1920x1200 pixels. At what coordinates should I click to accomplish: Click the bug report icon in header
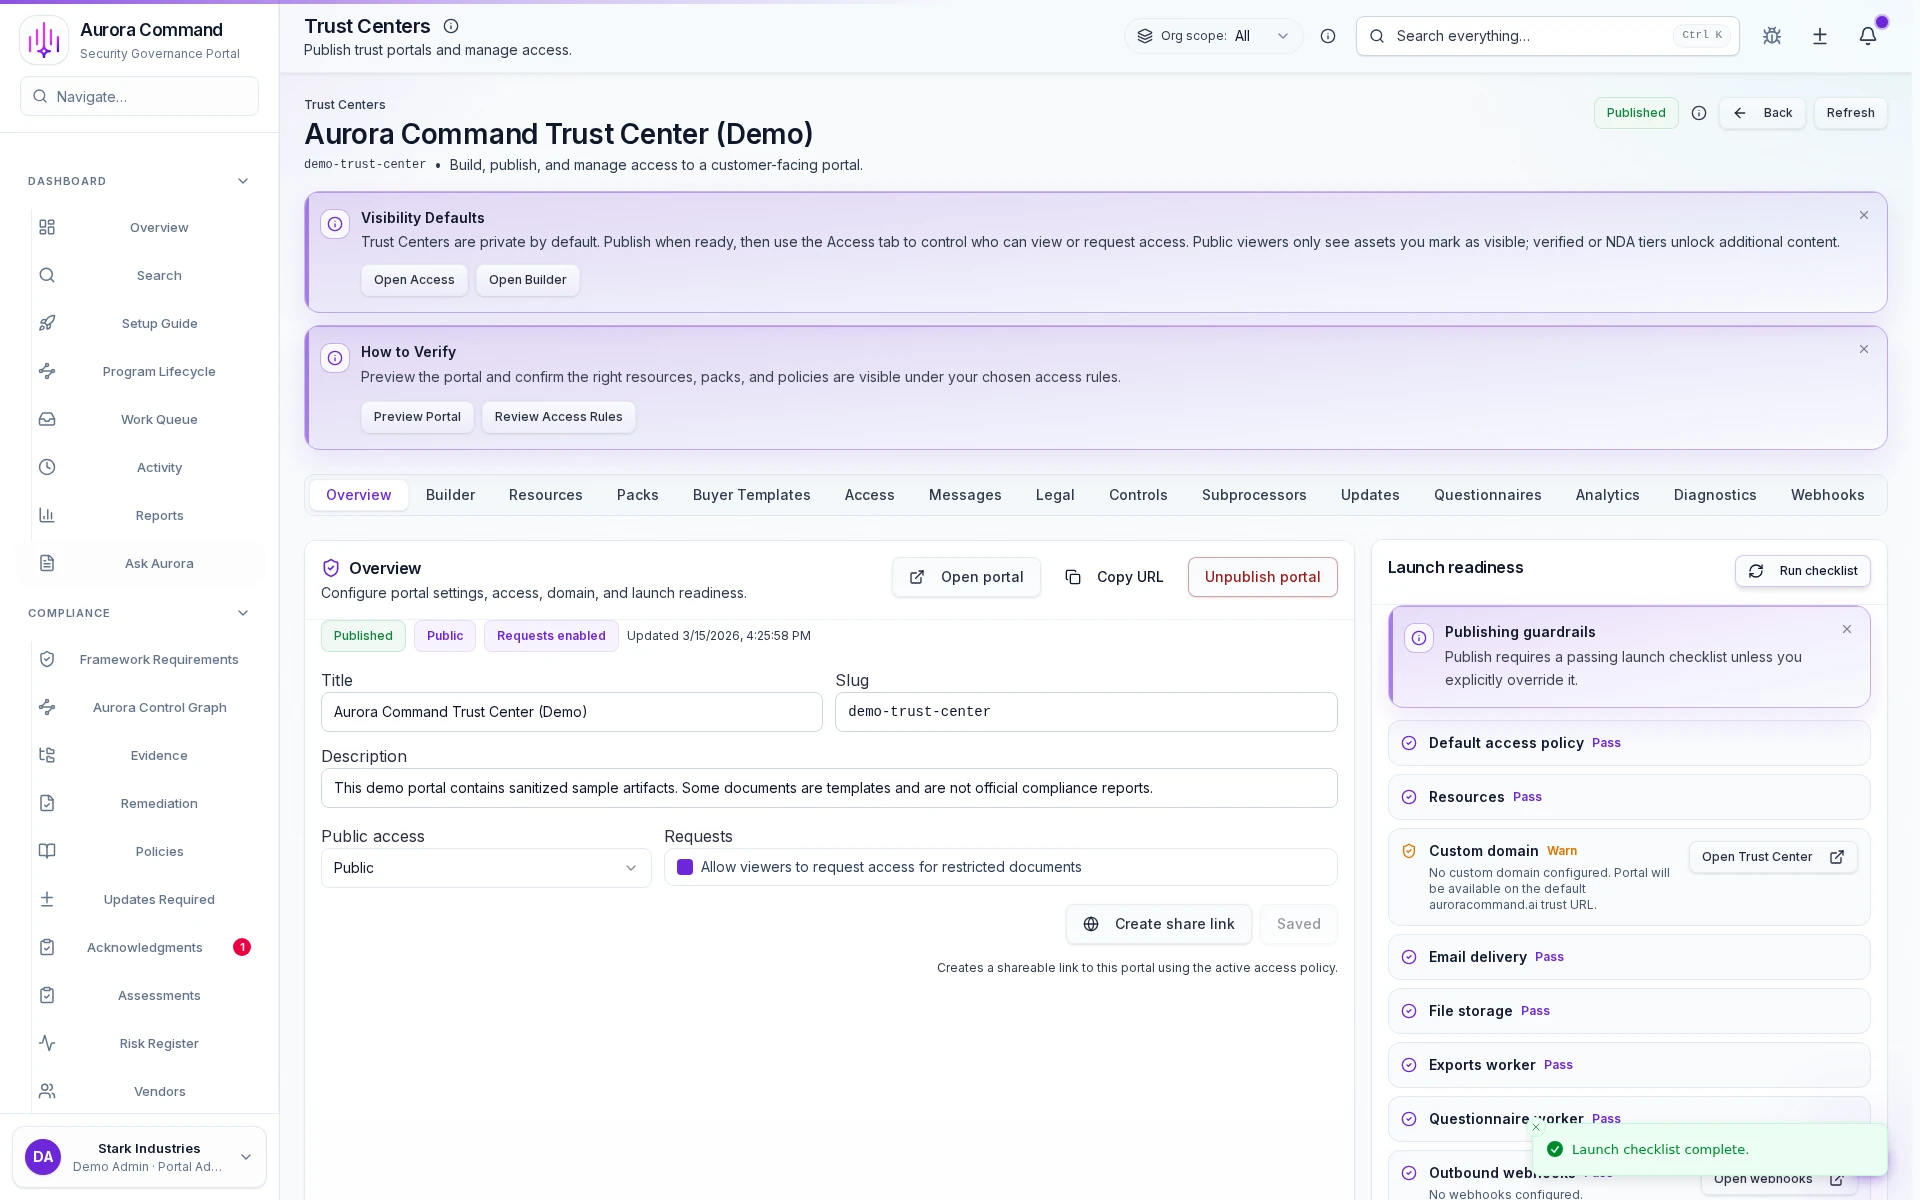[1771, 36]
